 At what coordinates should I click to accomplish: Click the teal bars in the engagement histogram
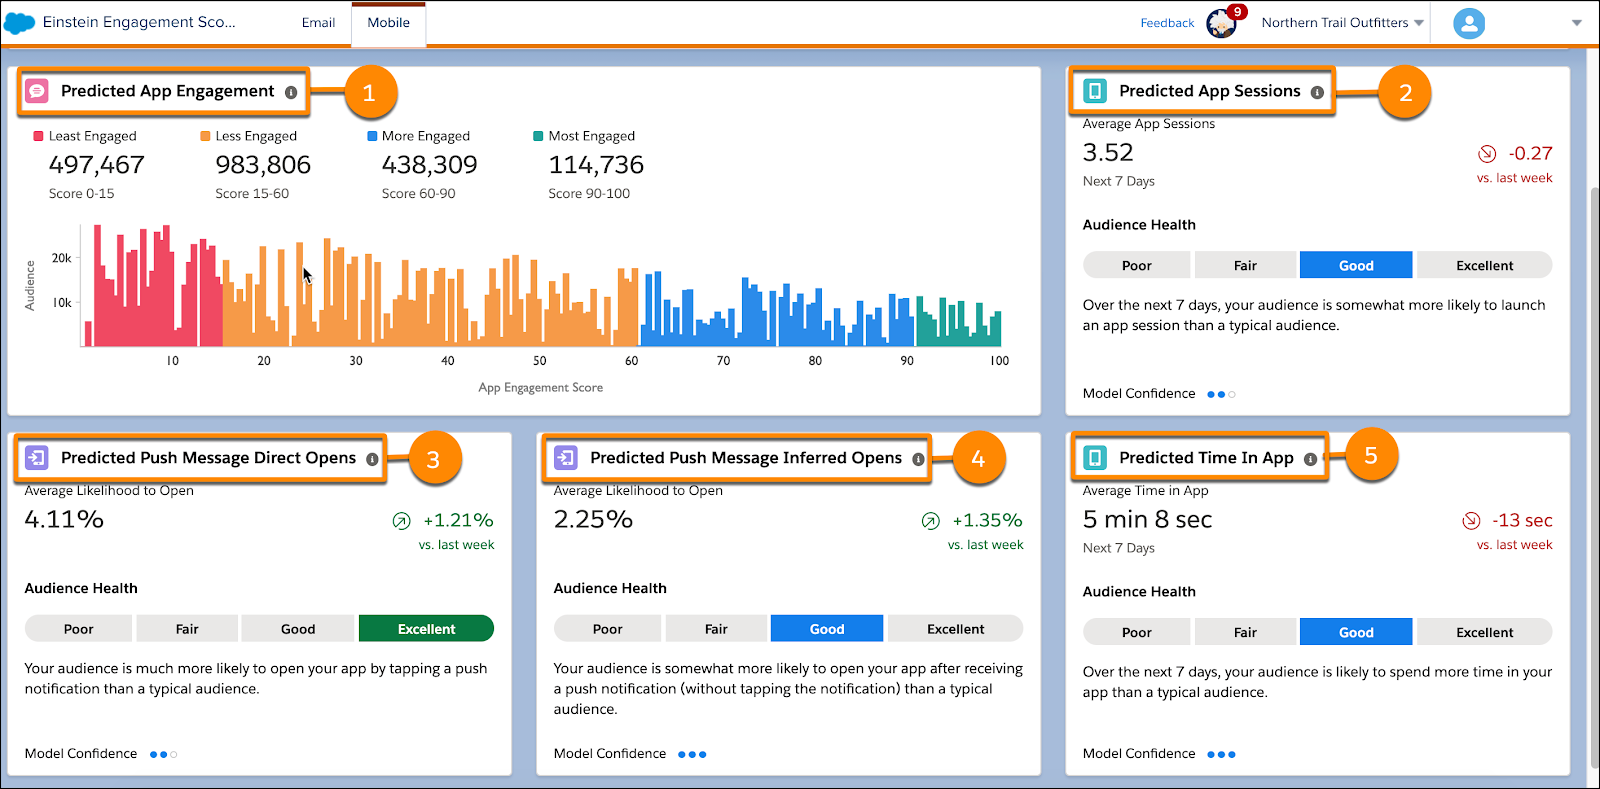[959, 323]
